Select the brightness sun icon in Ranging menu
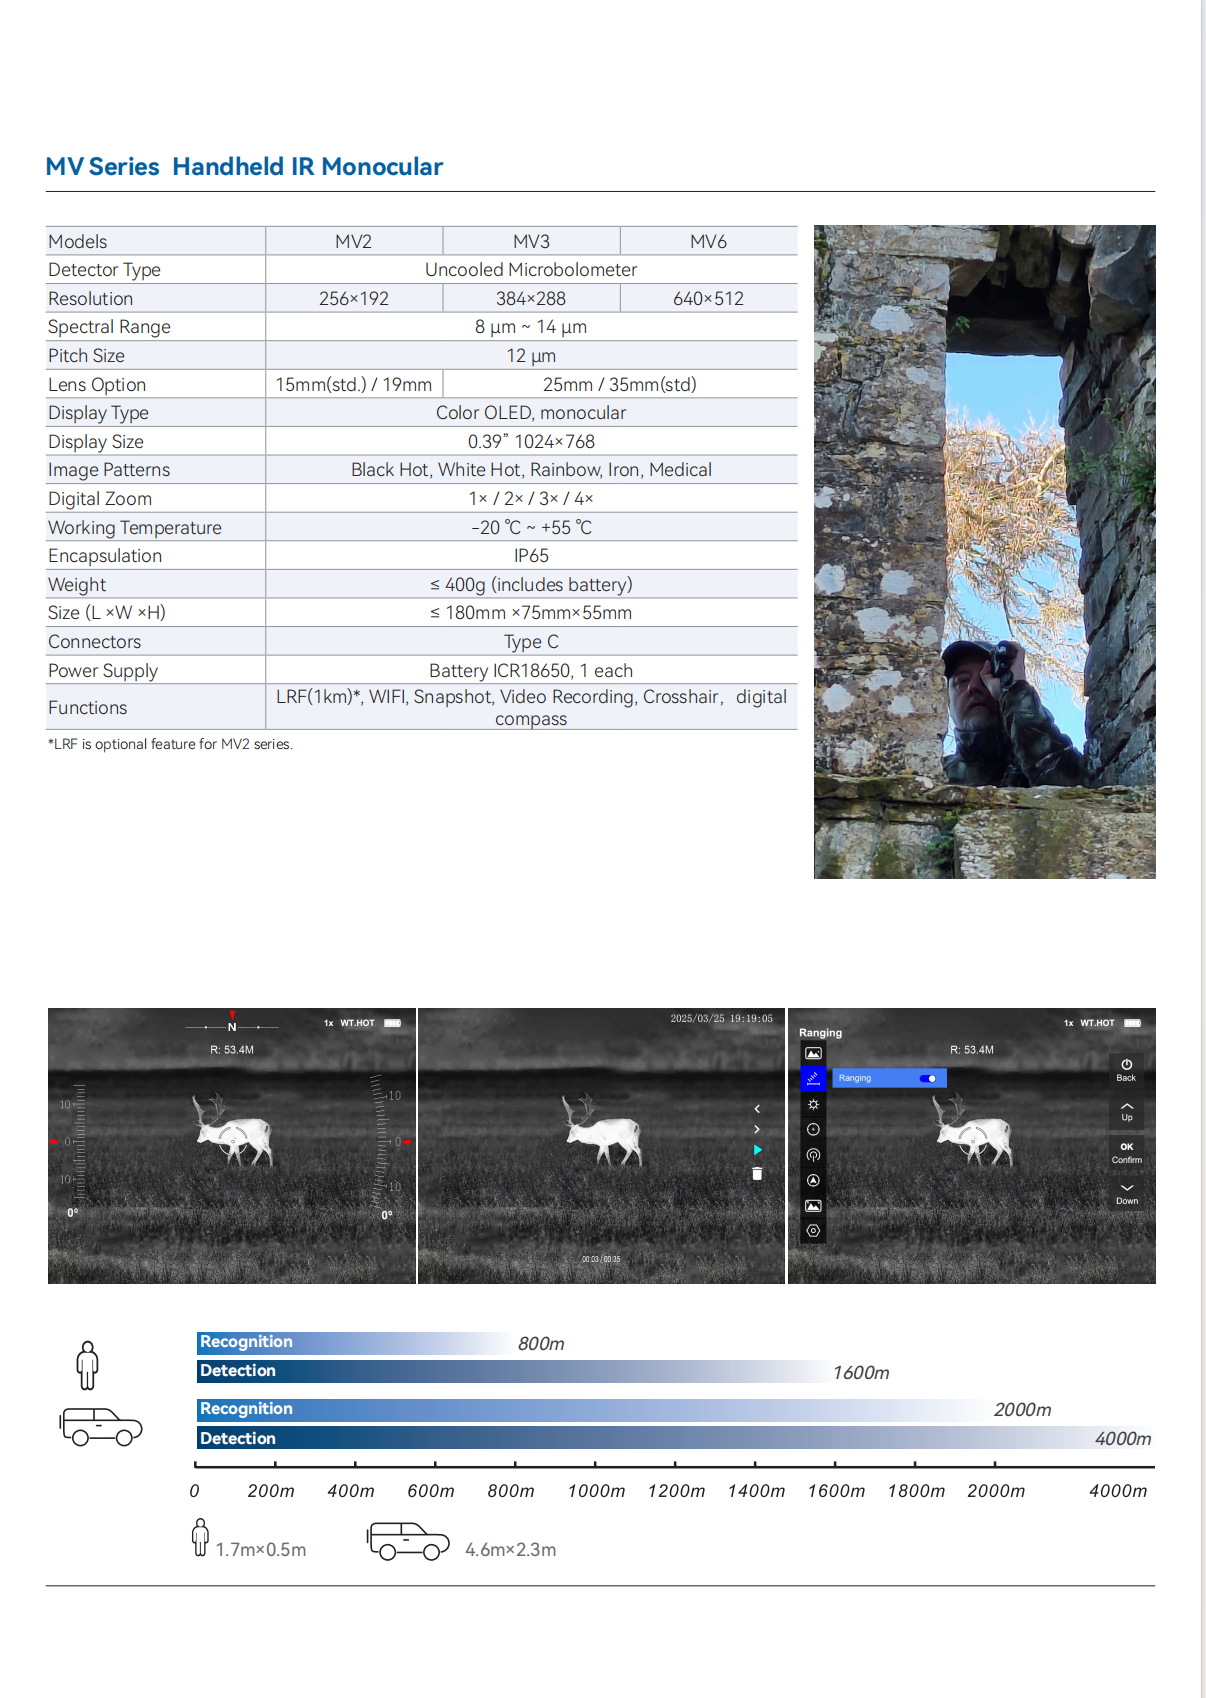Screen dimensions: 1206x1698 813,1104
